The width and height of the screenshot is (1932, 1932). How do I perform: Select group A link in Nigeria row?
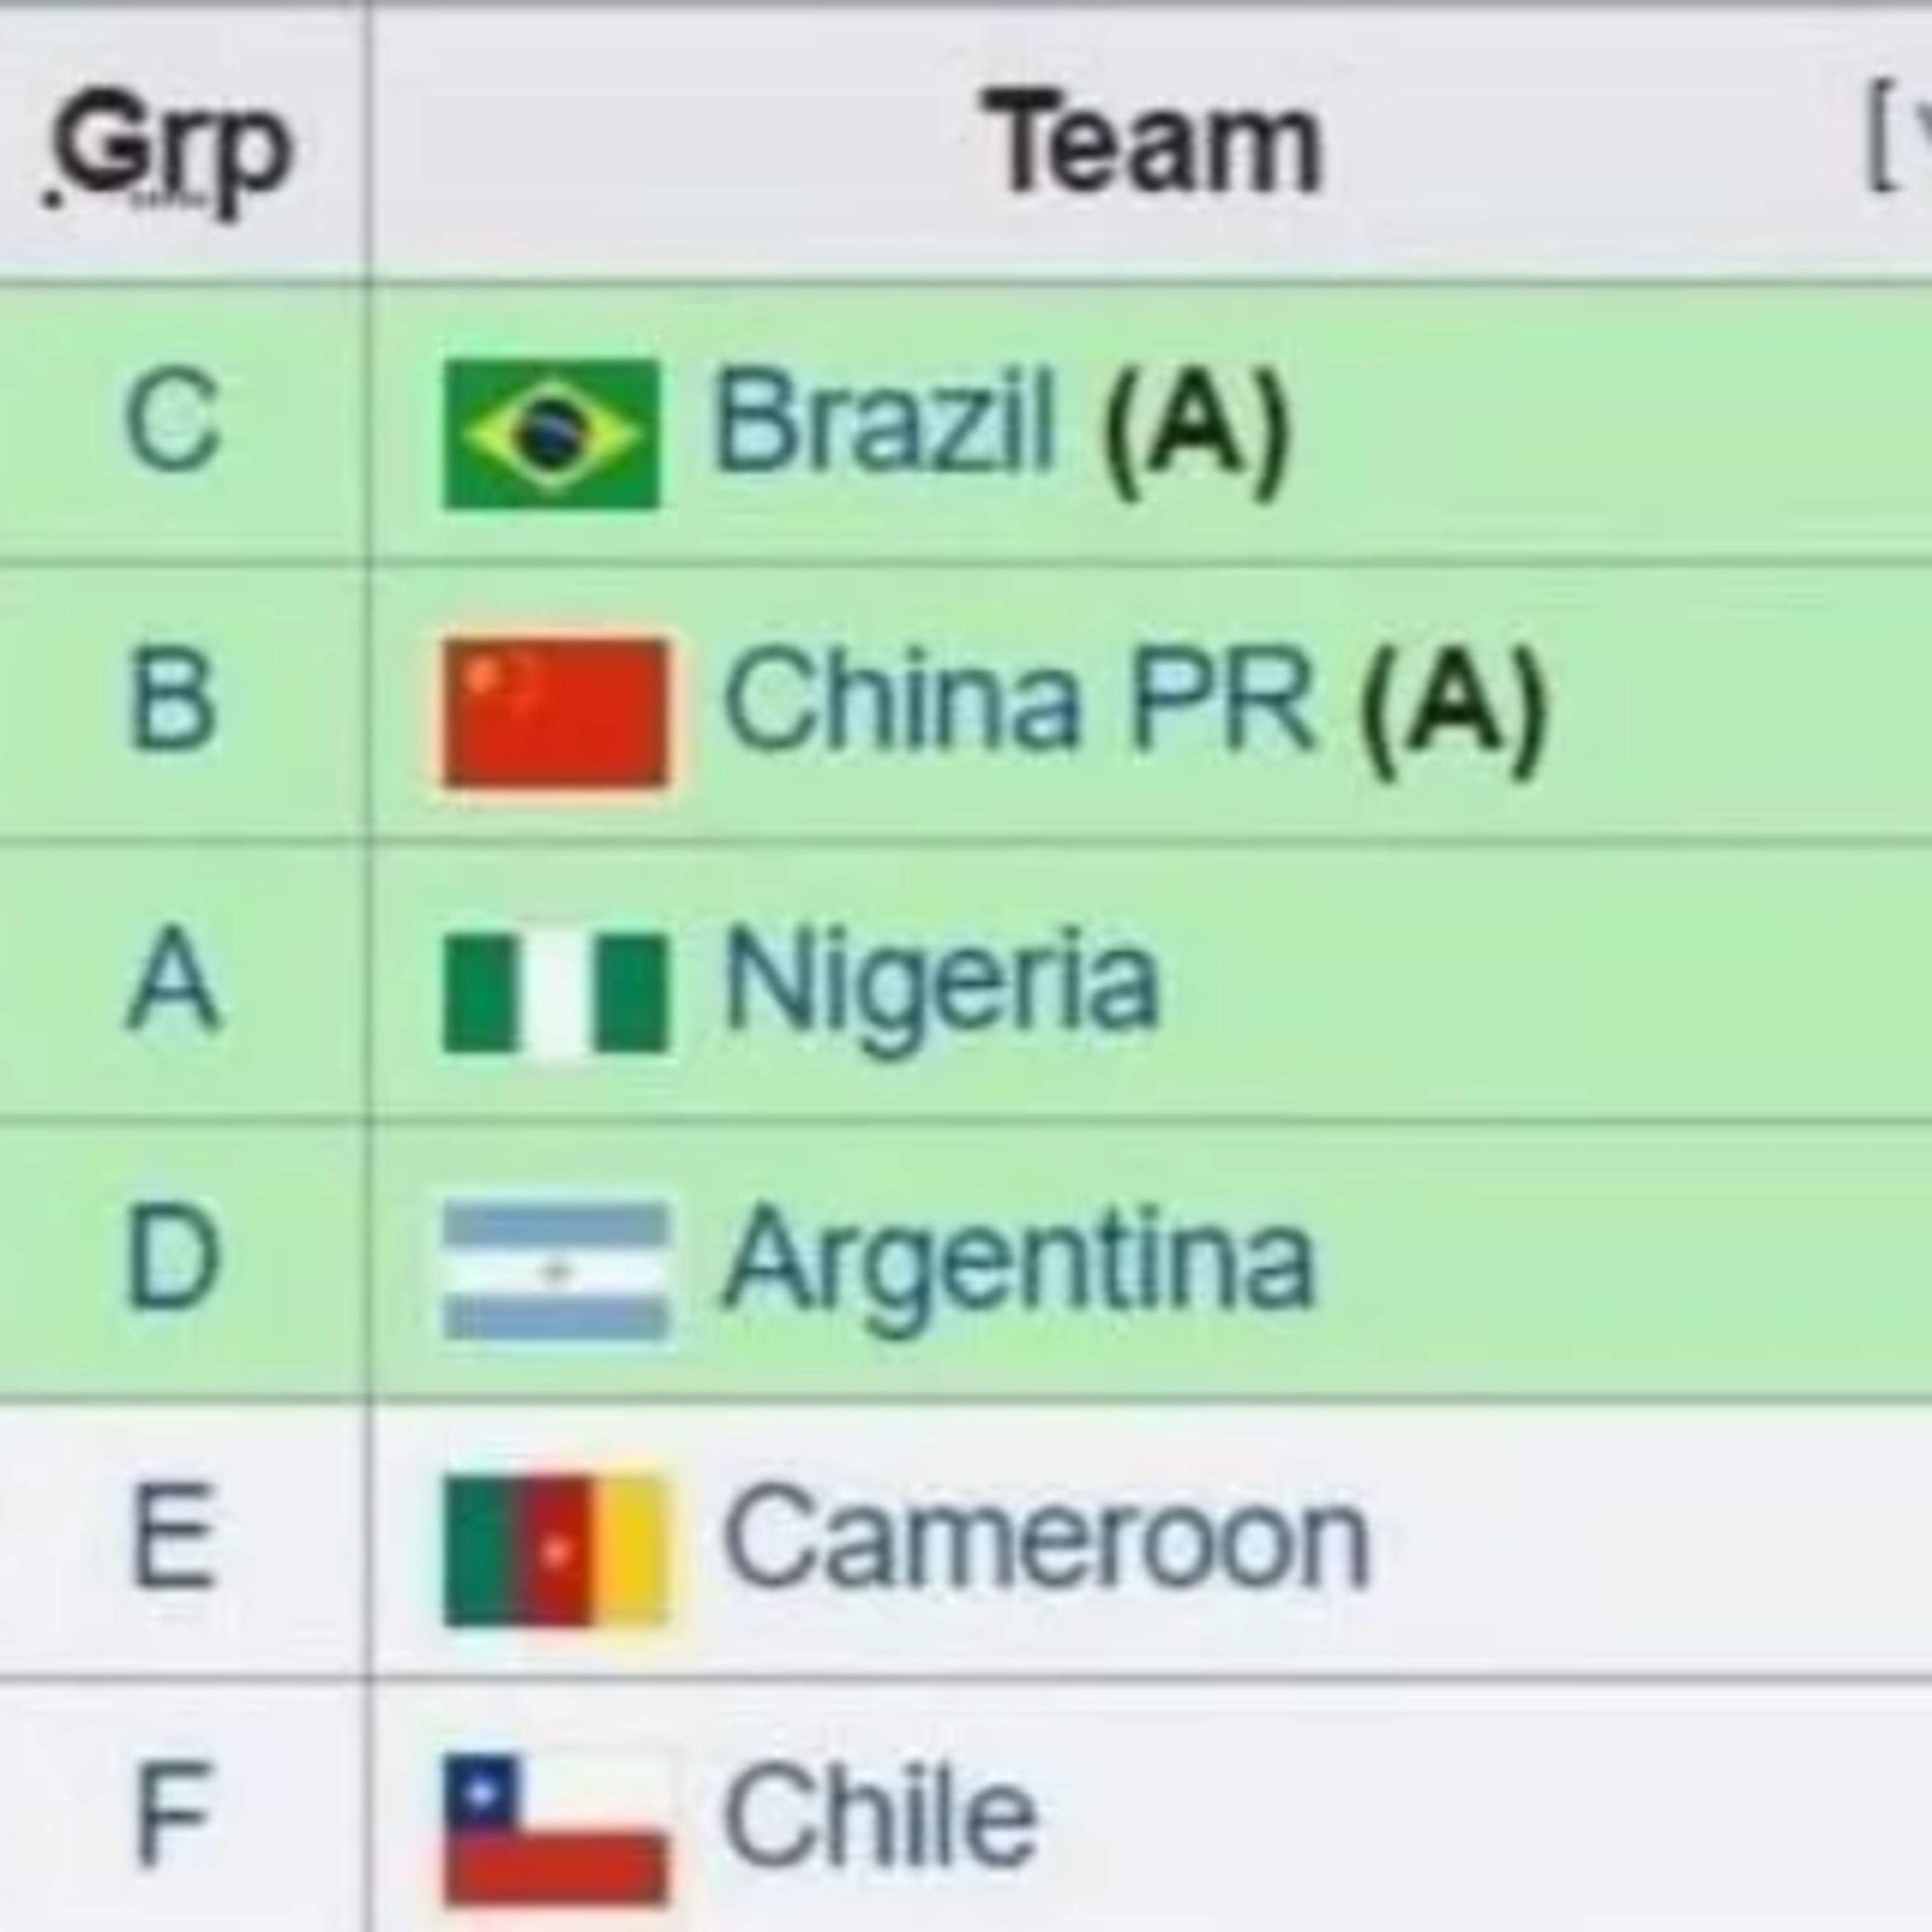[x=172, y=978]
